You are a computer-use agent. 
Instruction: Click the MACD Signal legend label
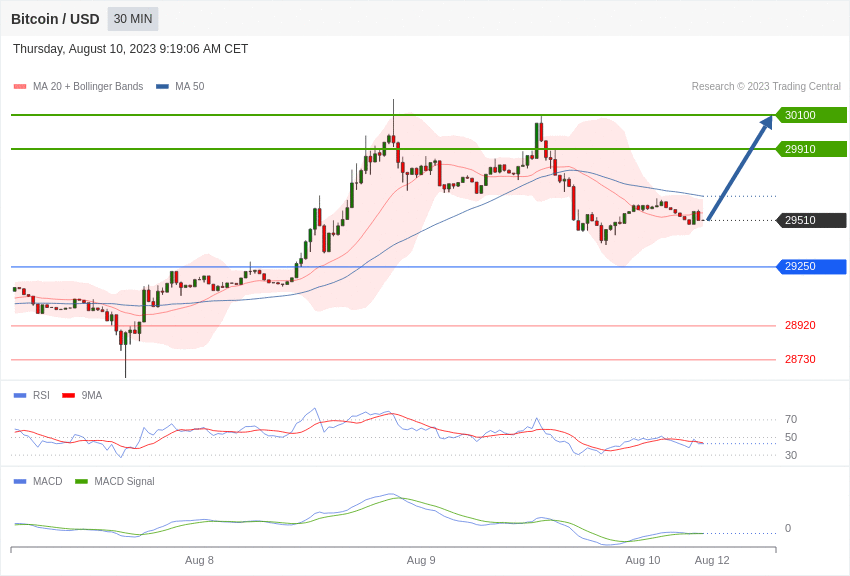[x=124, y=481]
